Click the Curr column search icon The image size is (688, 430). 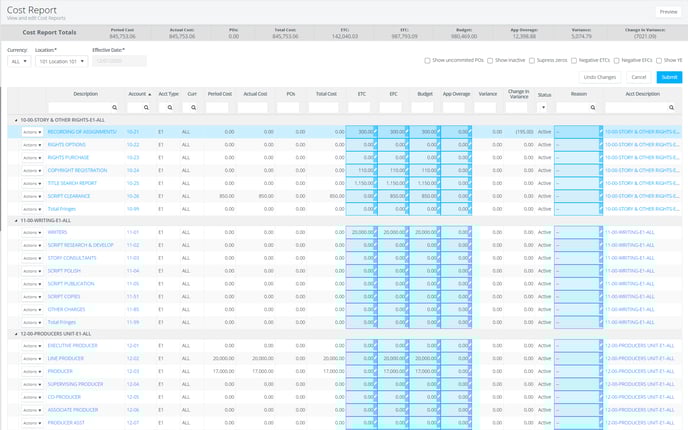click(194, 108)
